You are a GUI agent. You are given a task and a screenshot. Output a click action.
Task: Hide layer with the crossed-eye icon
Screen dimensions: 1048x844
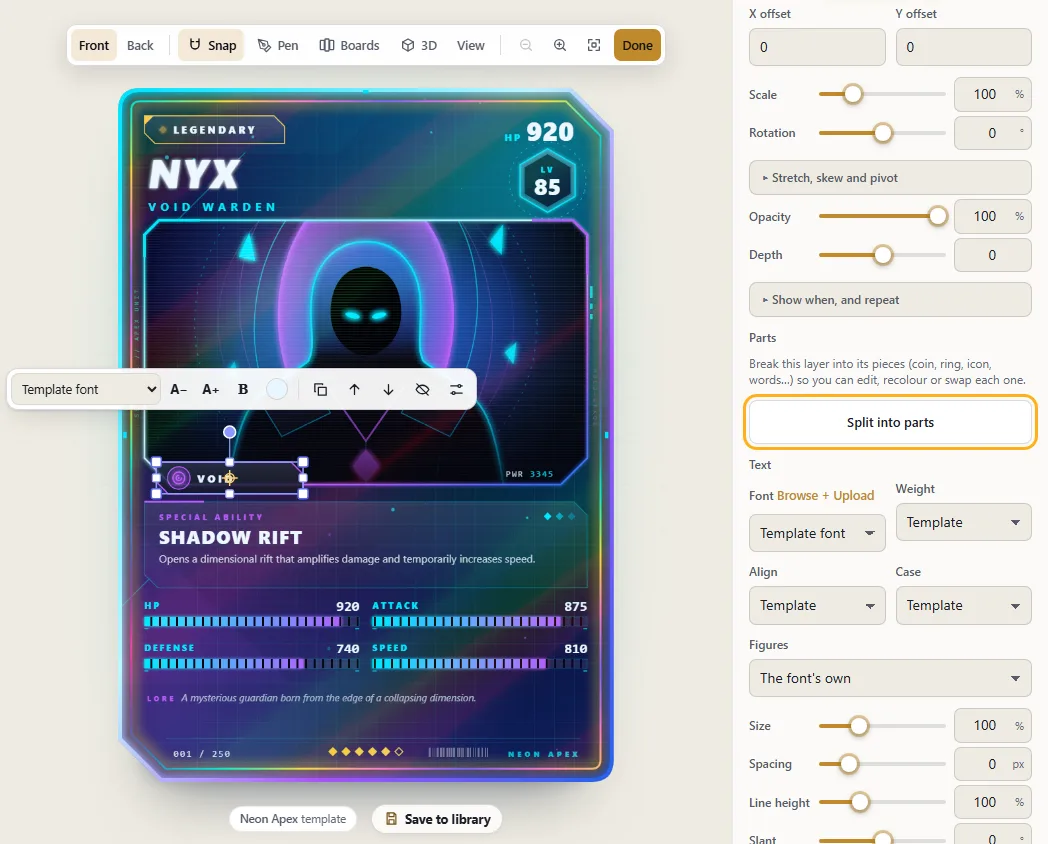click(422, 390)
